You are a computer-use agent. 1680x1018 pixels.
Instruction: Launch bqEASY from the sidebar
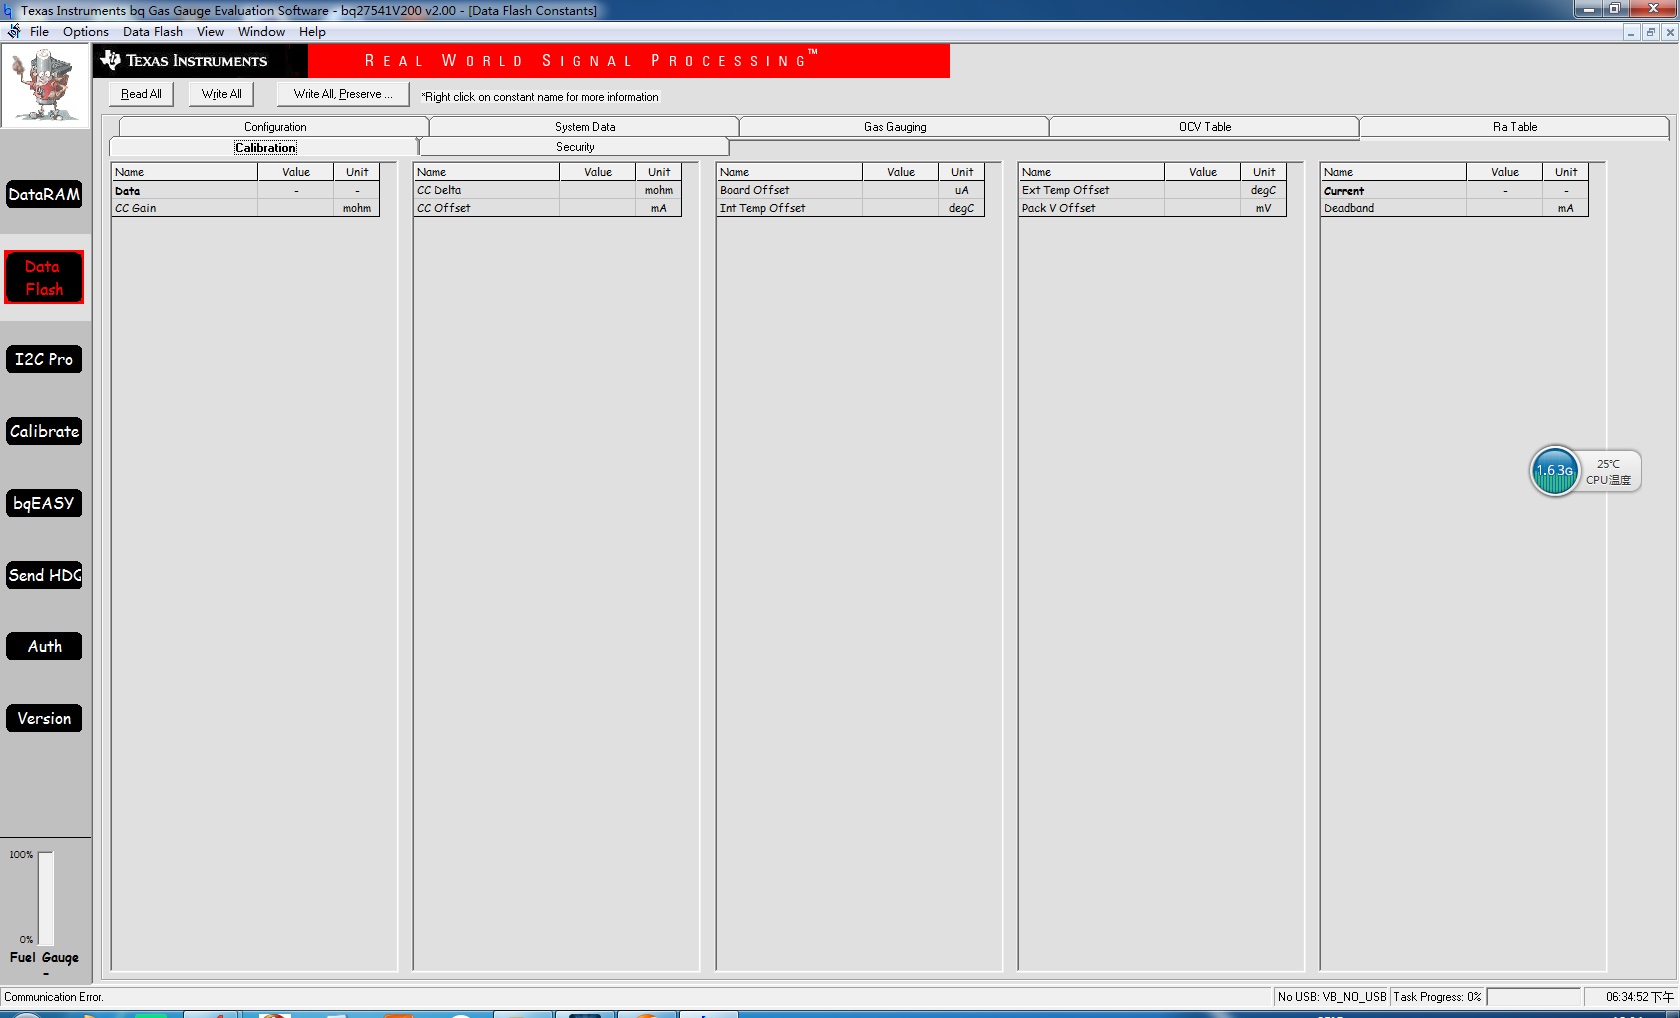point(44,503)
